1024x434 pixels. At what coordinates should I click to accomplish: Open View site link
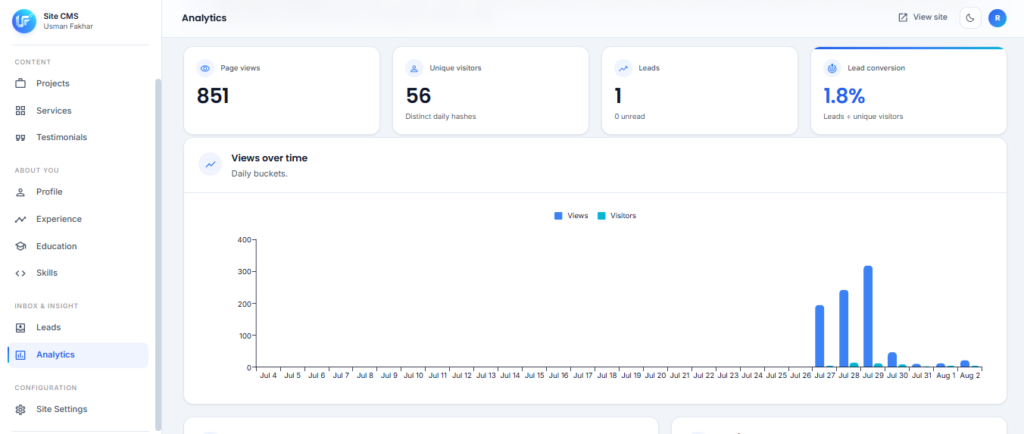(923, 18)
